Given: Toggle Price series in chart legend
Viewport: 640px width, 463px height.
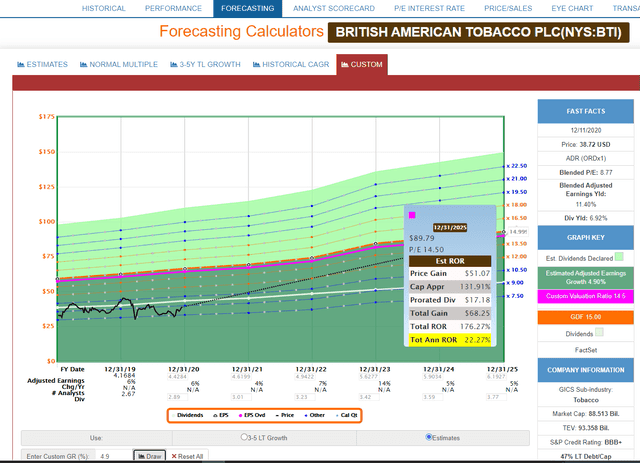Looking at the screenshot, I should click(x=285, y=415).
